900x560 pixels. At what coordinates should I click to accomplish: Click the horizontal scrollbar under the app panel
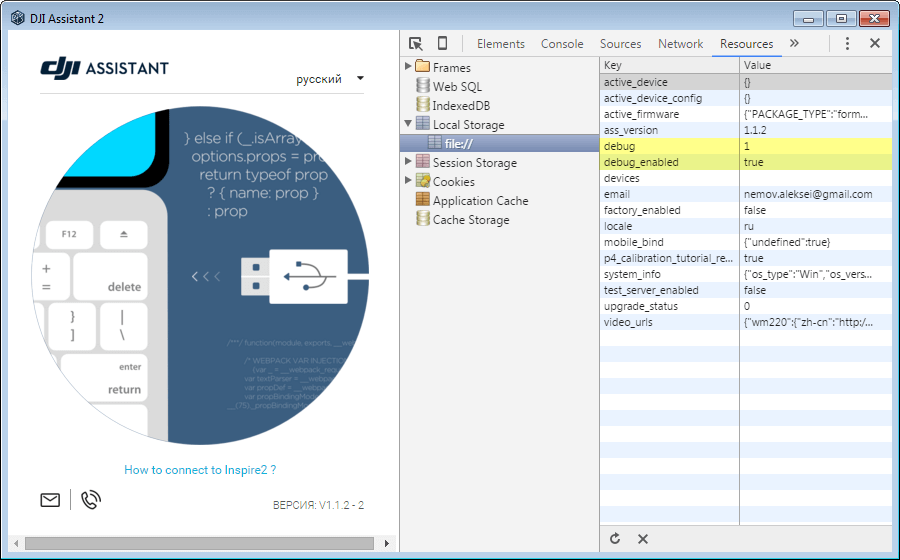coord(200,544)
